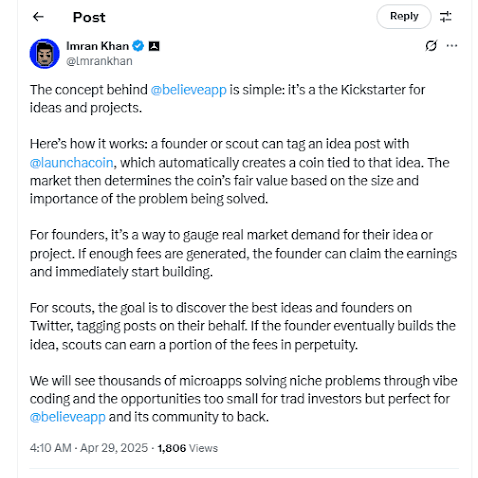Click the "Here's how it works" paragraph

tap(239, 171)
